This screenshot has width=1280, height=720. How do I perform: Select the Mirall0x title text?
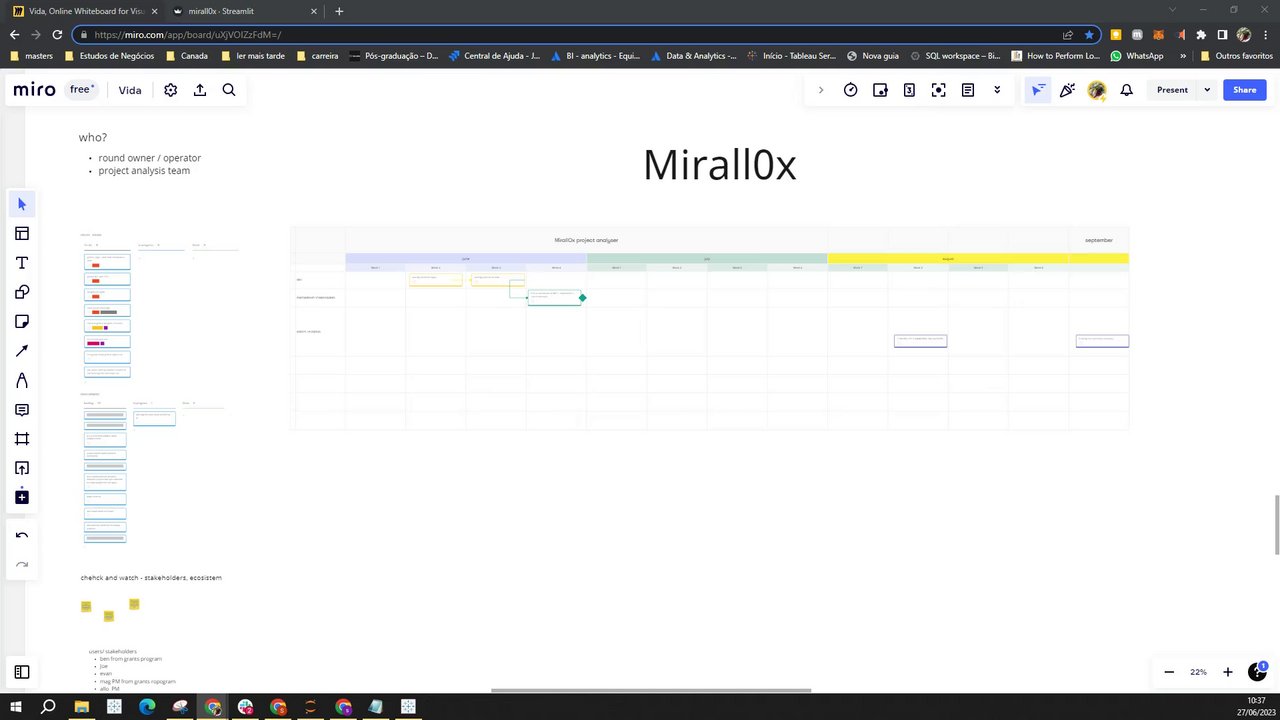pyautogui.click(x=719, y=165)
